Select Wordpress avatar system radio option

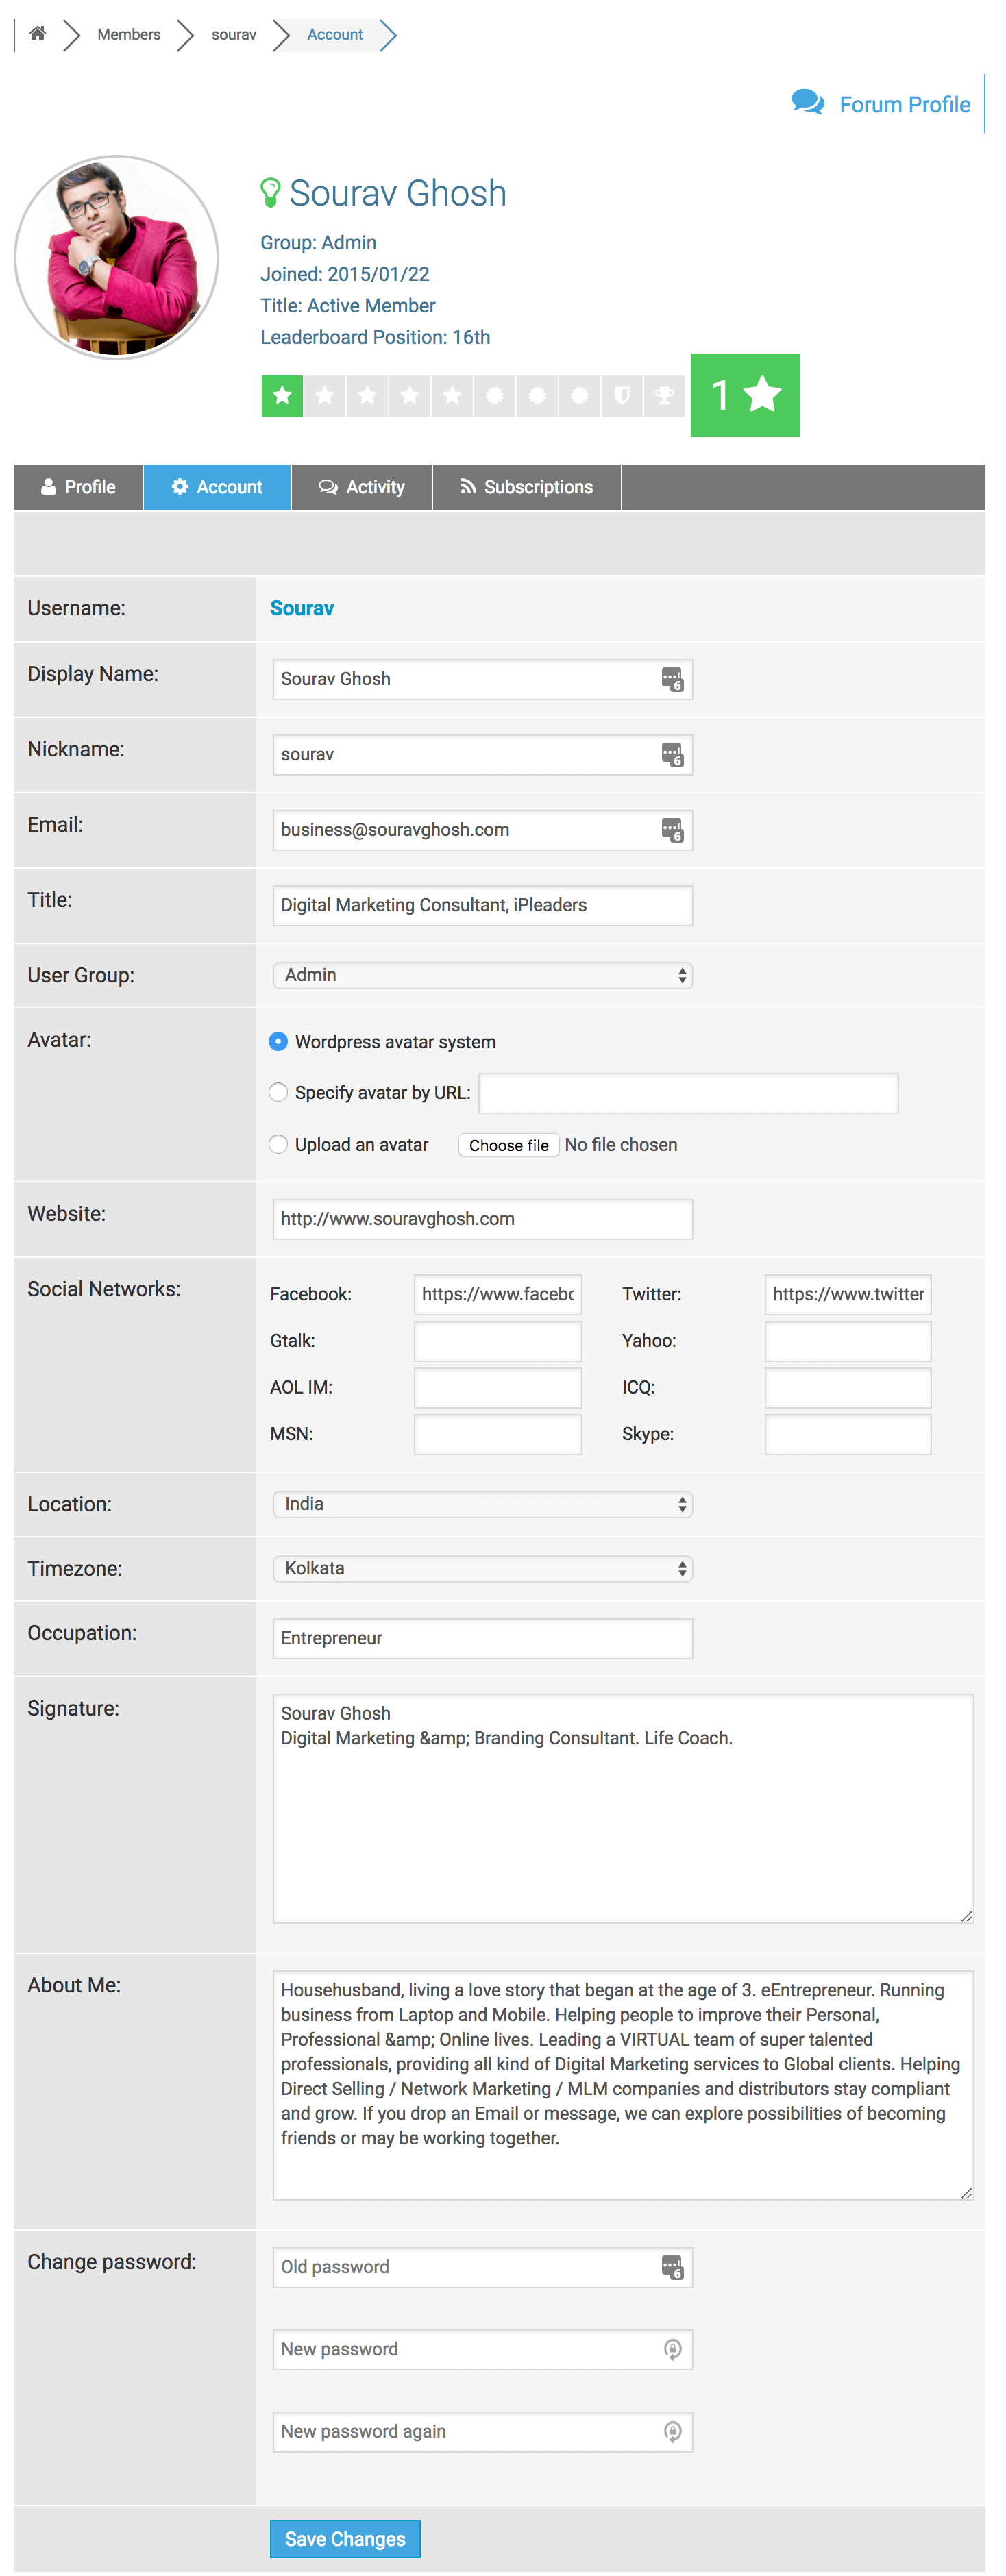click(x=279, y=1042)
